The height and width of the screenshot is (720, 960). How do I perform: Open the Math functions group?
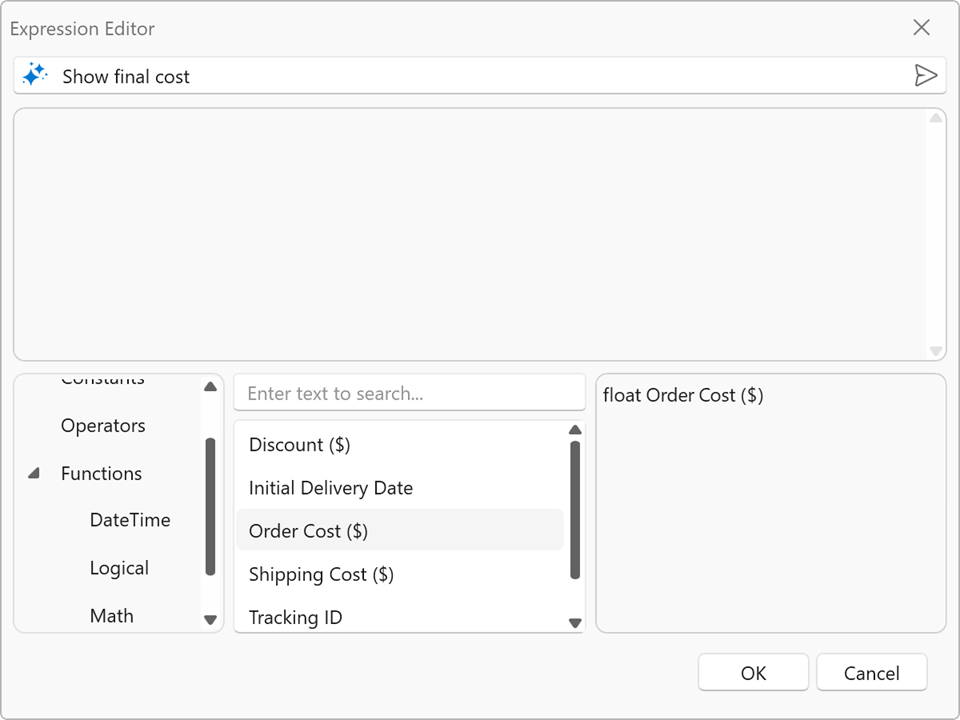pyautogui.click(x=111, y=615)
